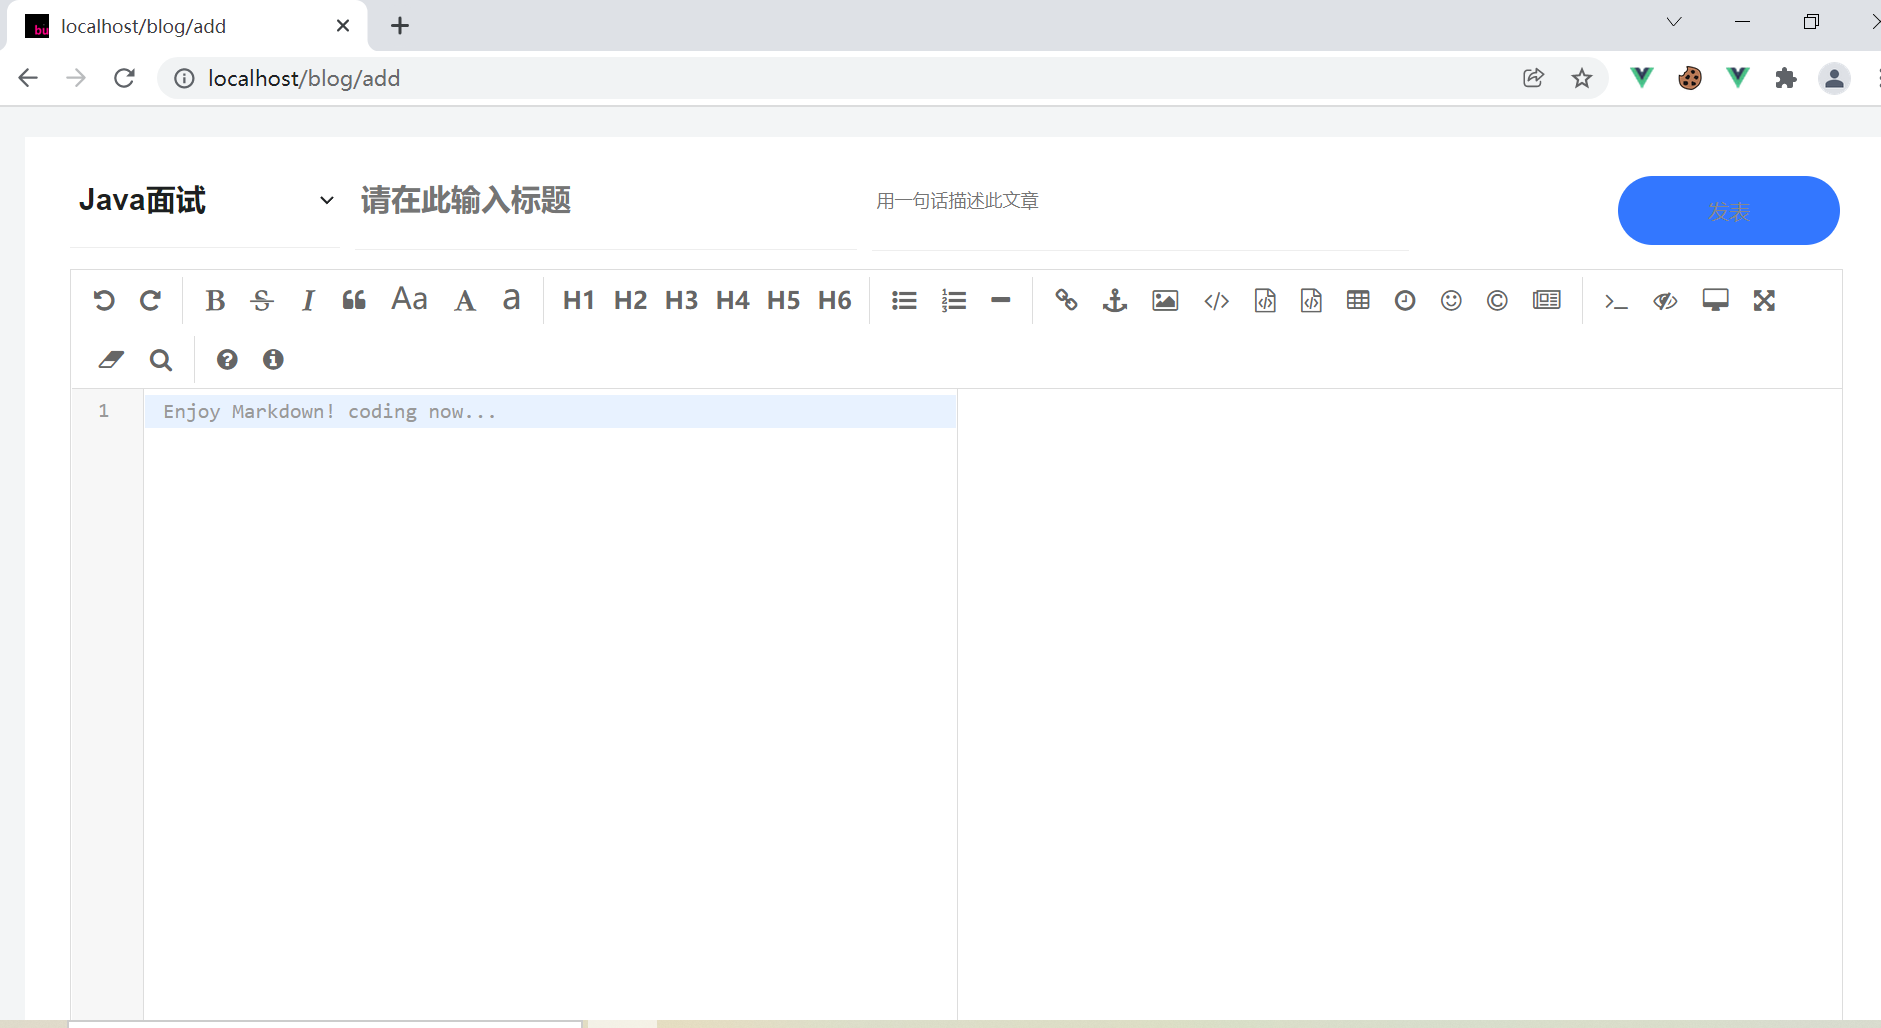Insert a code block
Image resolution: width=1881 pixels, height=1028 pixels.
1264,300
